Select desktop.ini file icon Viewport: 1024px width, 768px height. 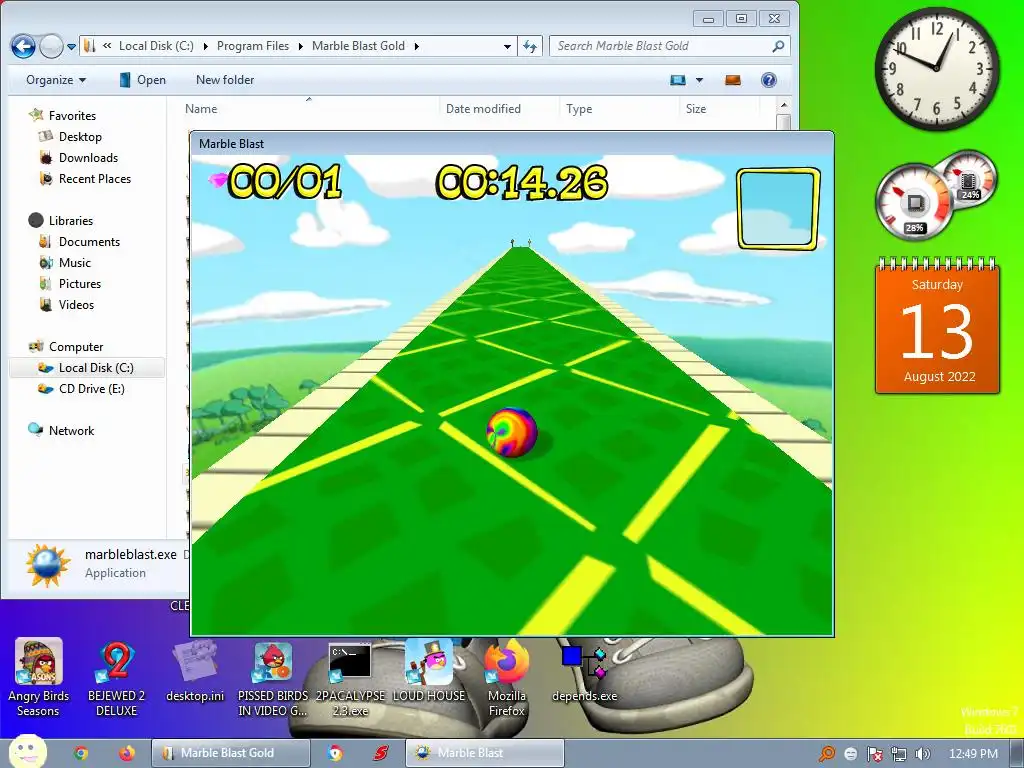pos(195,672)
